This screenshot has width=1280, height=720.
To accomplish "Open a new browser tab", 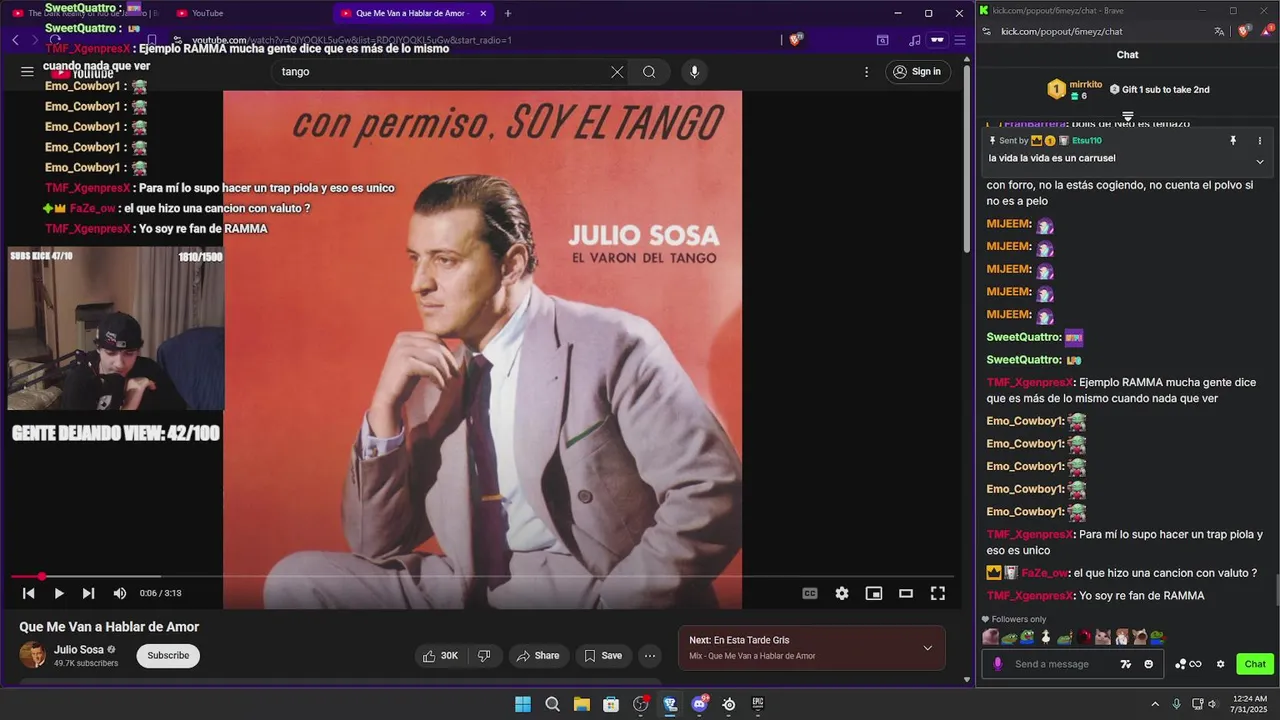I will tap(508, 13).
